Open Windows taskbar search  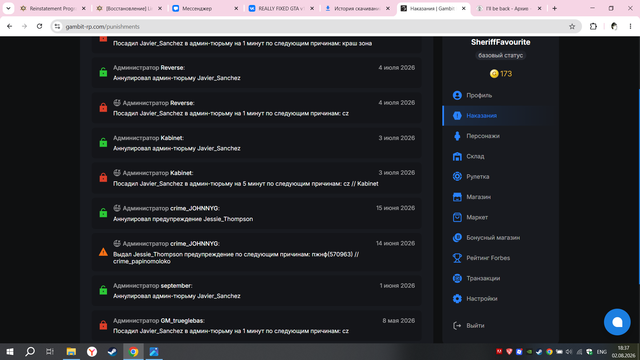tap(30, 351)
